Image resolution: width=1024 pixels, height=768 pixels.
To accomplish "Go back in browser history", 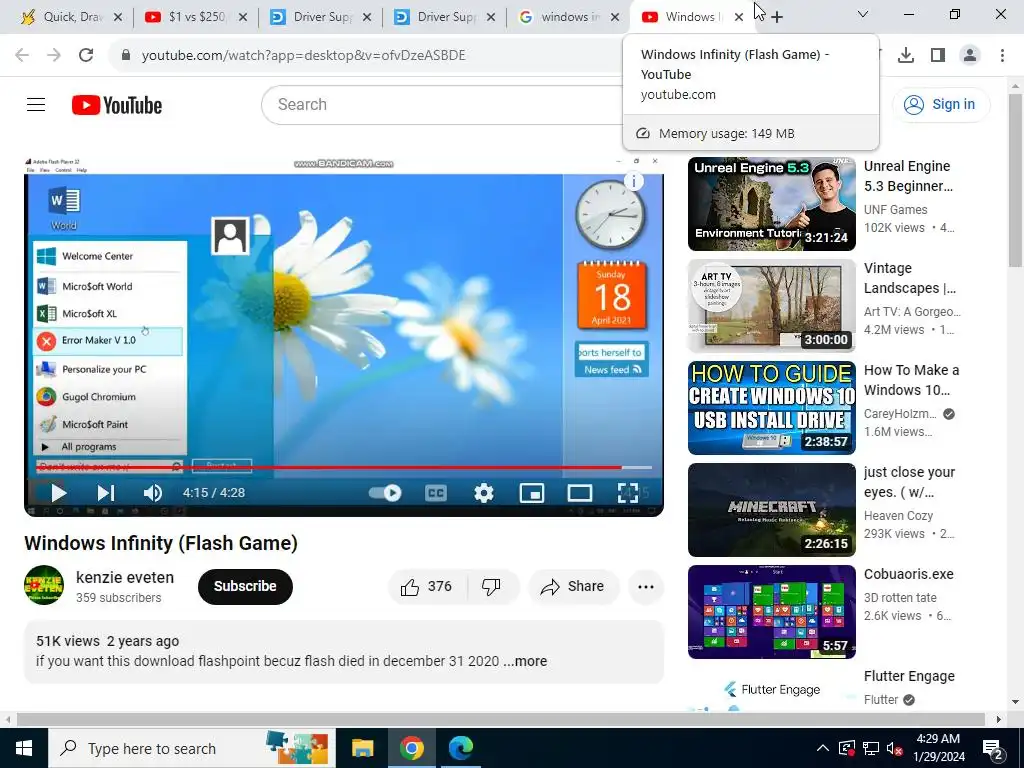I will (22, 55).
